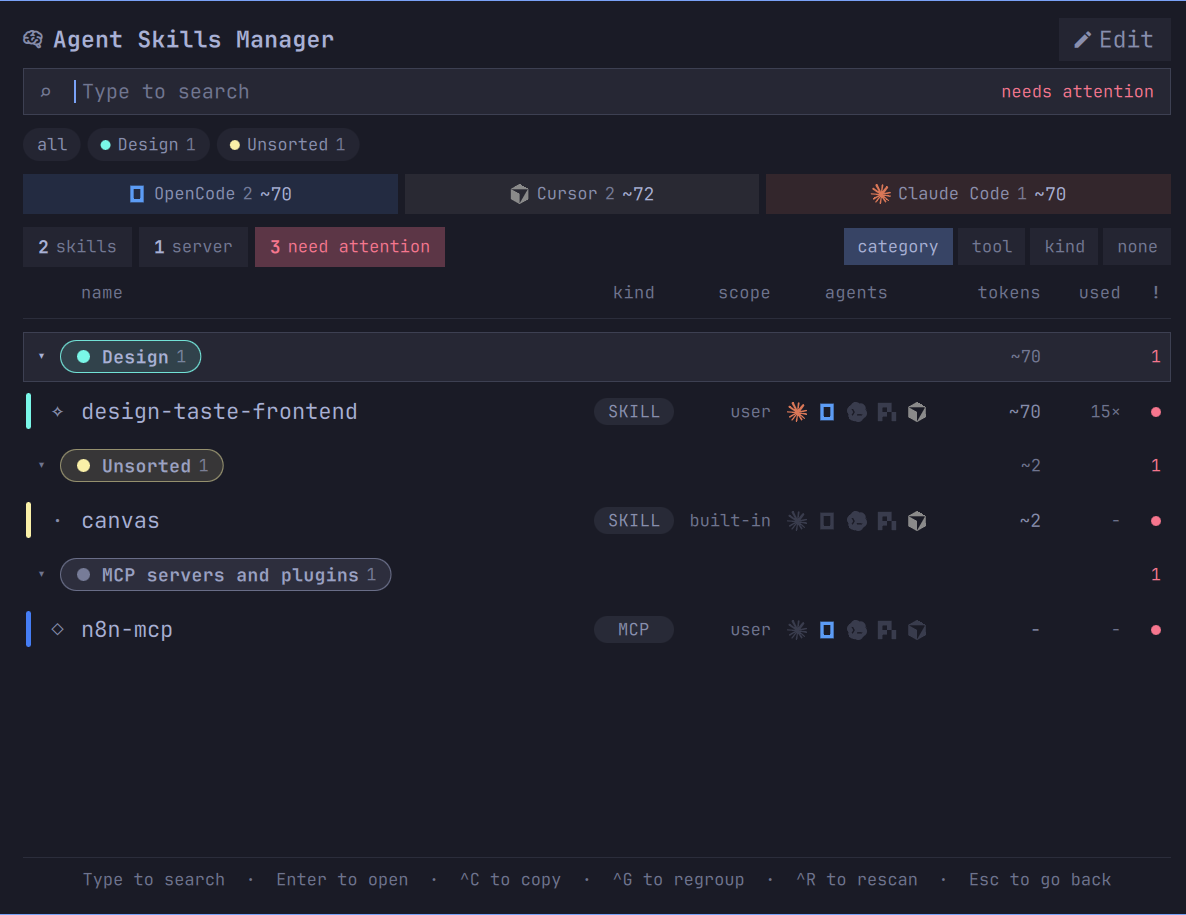Toggle Claude starburst agent for design-taste-frontend
1186x915 pixels.
pyautogui.click(x=797, y=412)
